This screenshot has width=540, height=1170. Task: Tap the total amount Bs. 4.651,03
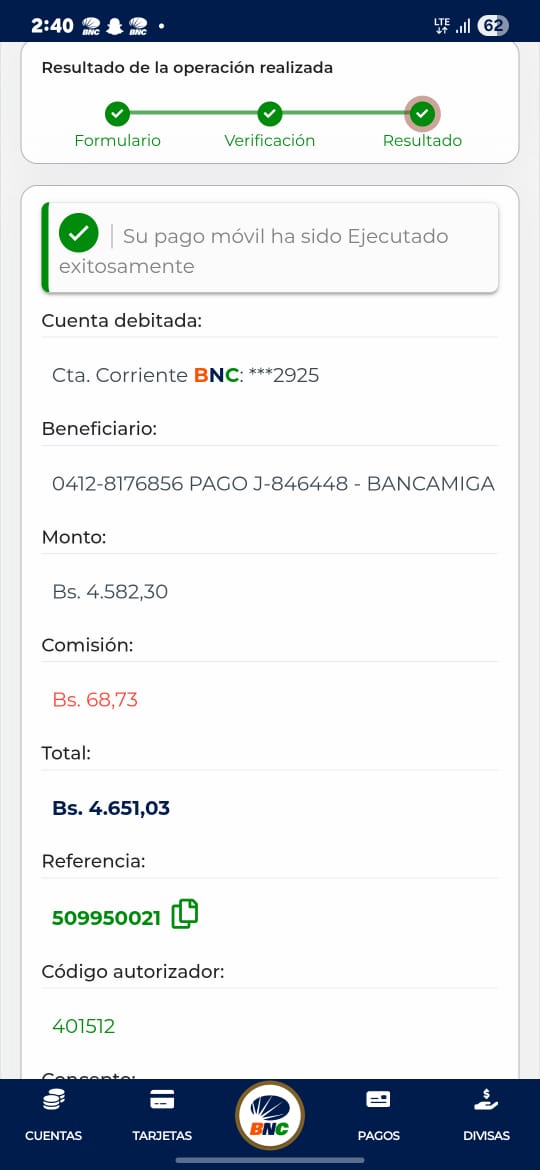(x=111, y=808)
